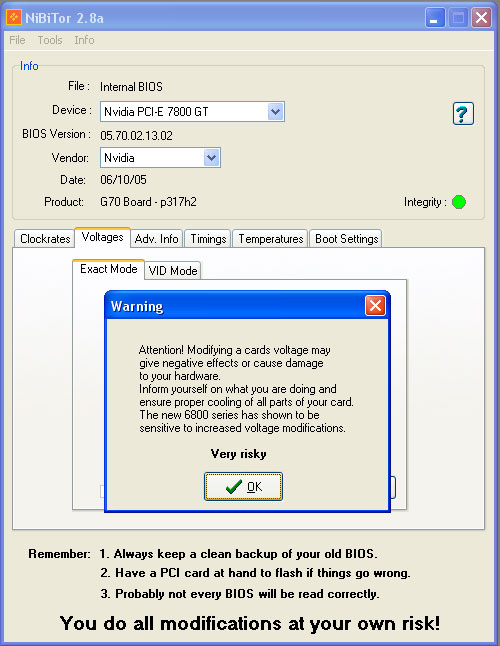This screenshot has width=500, height=646.
Task: Select the Voltages tab
Action: tap(103, 237)
